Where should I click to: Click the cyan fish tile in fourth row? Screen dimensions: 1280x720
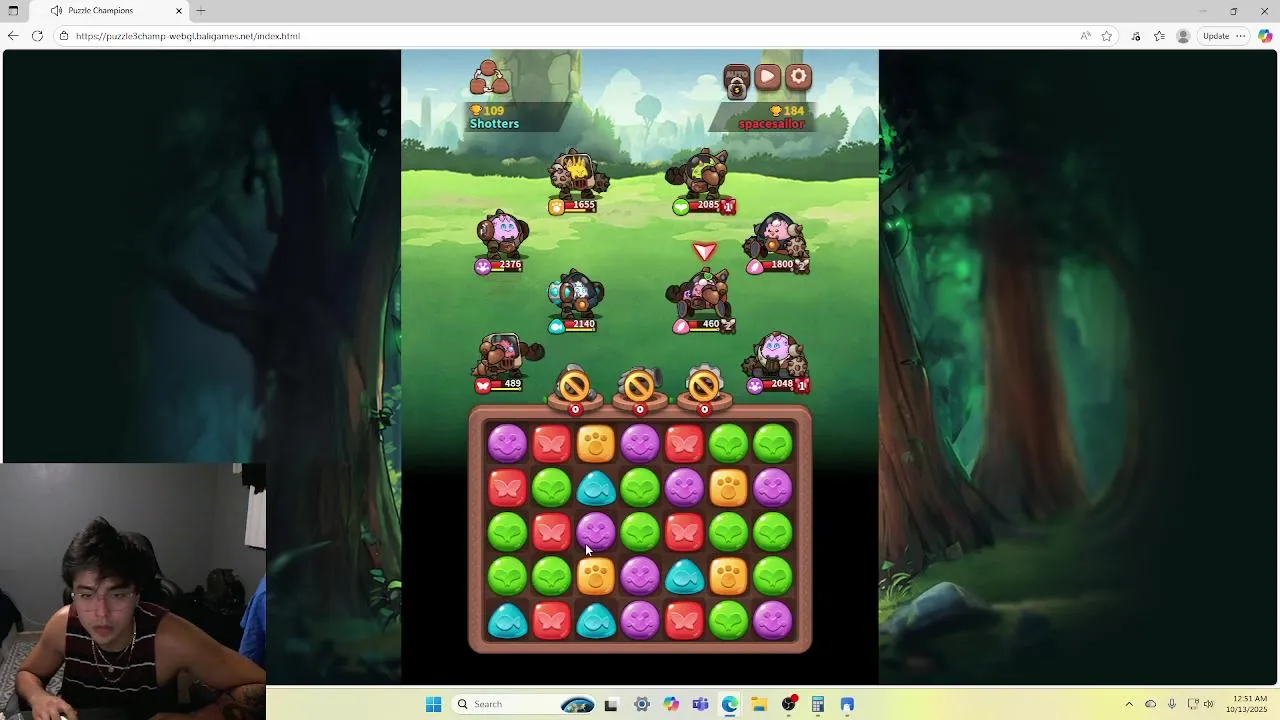point(685,576)
